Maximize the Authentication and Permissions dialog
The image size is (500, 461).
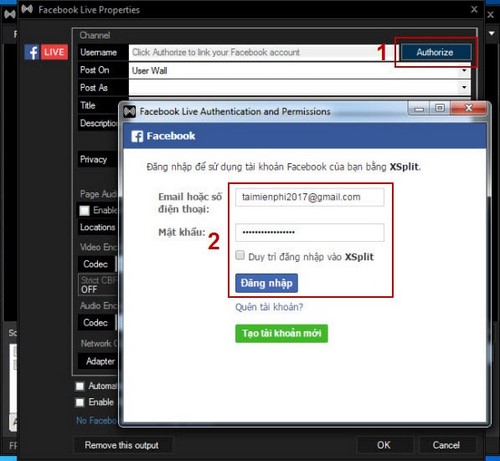pos(440,108)
